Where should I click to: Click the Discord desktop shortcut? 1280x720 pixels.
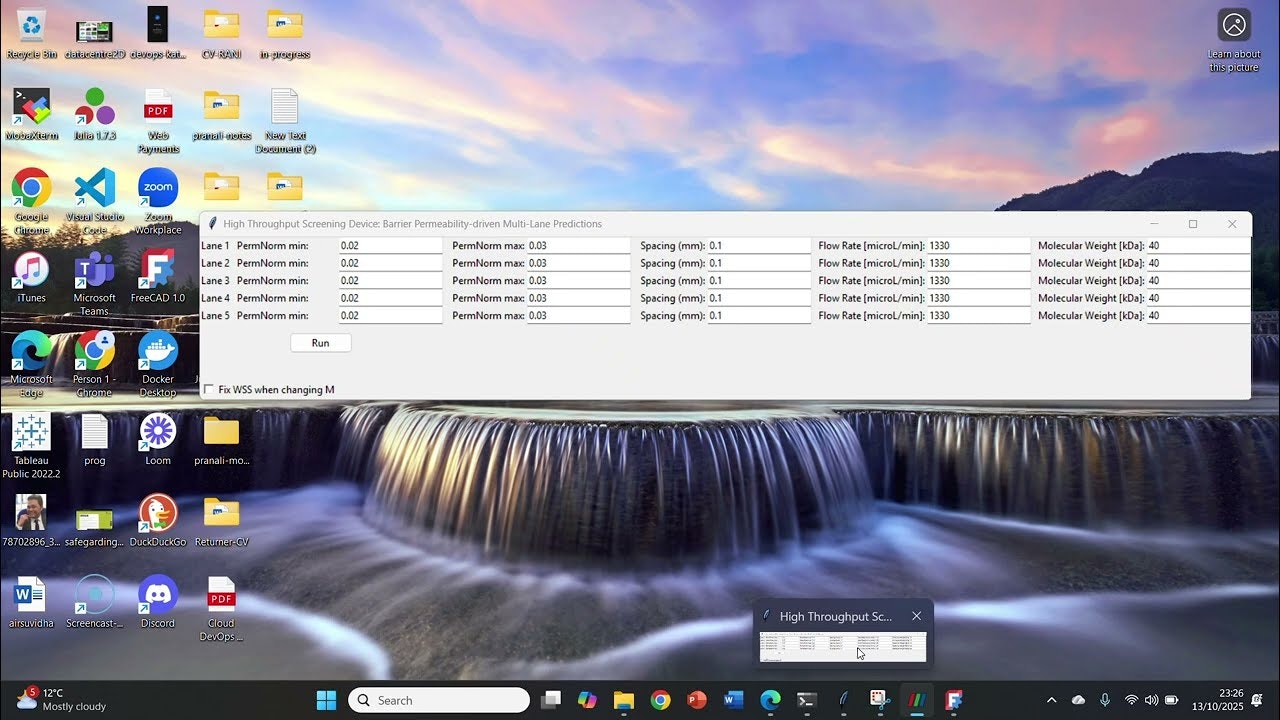point(158,596)
